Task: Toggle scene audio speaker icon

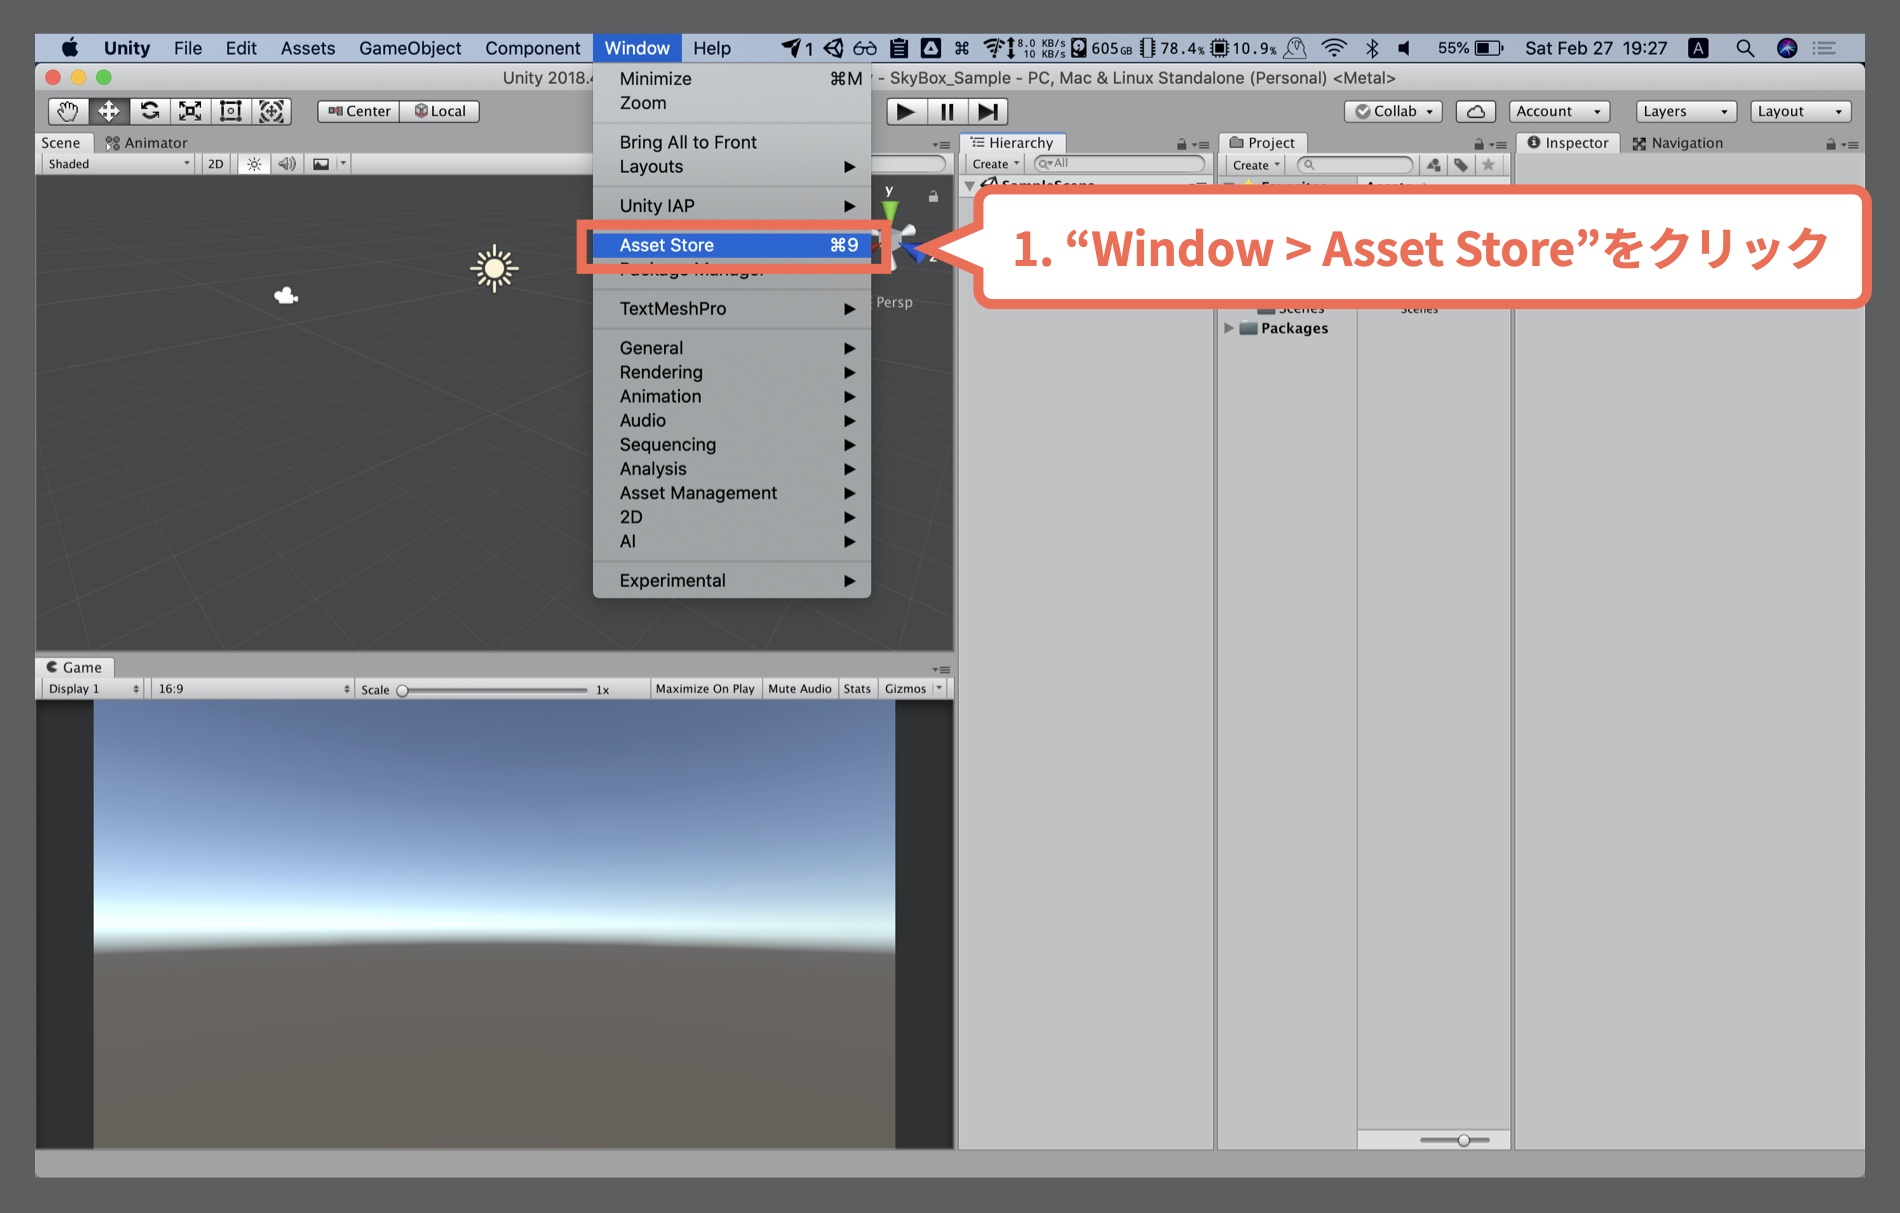Action: tap(287, 164)
